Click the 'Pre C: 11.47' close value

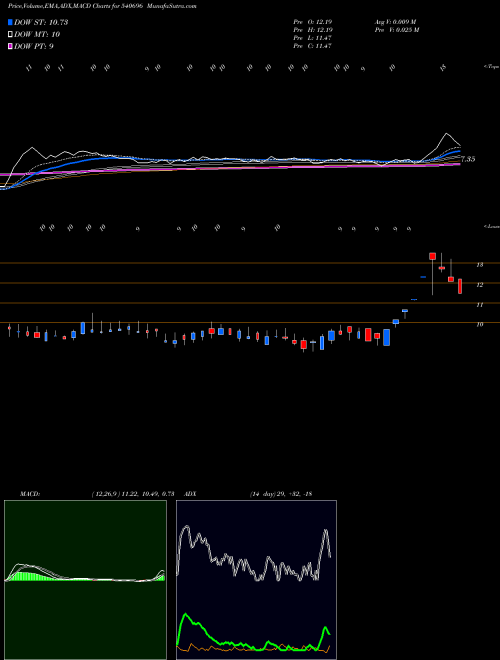pos(313,46)
